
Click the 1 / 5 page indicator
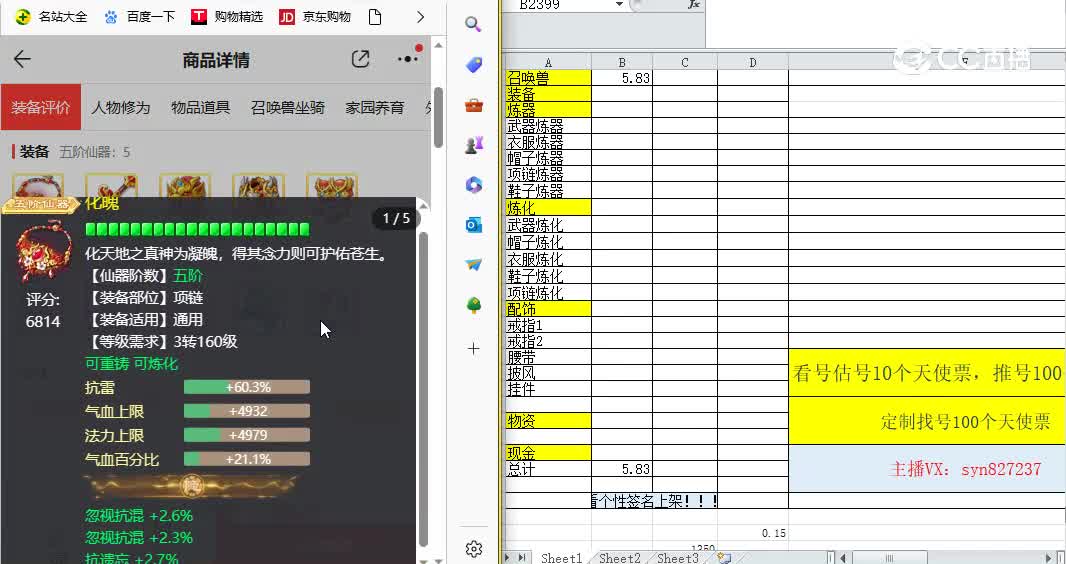[396, 218]
